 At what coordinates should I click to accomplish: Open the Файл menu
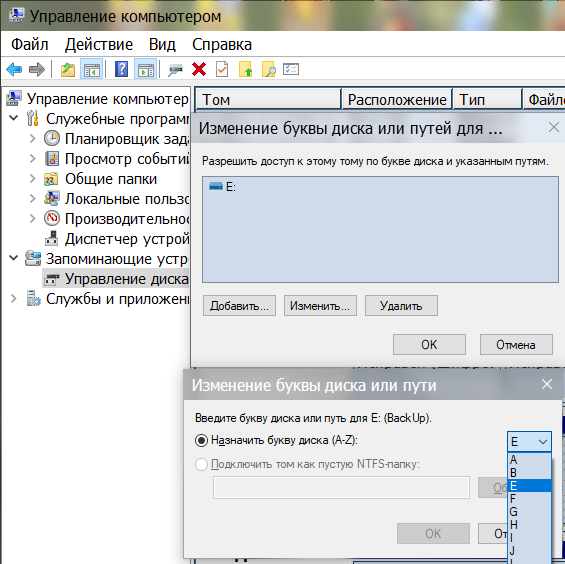(x=30, y=45)
